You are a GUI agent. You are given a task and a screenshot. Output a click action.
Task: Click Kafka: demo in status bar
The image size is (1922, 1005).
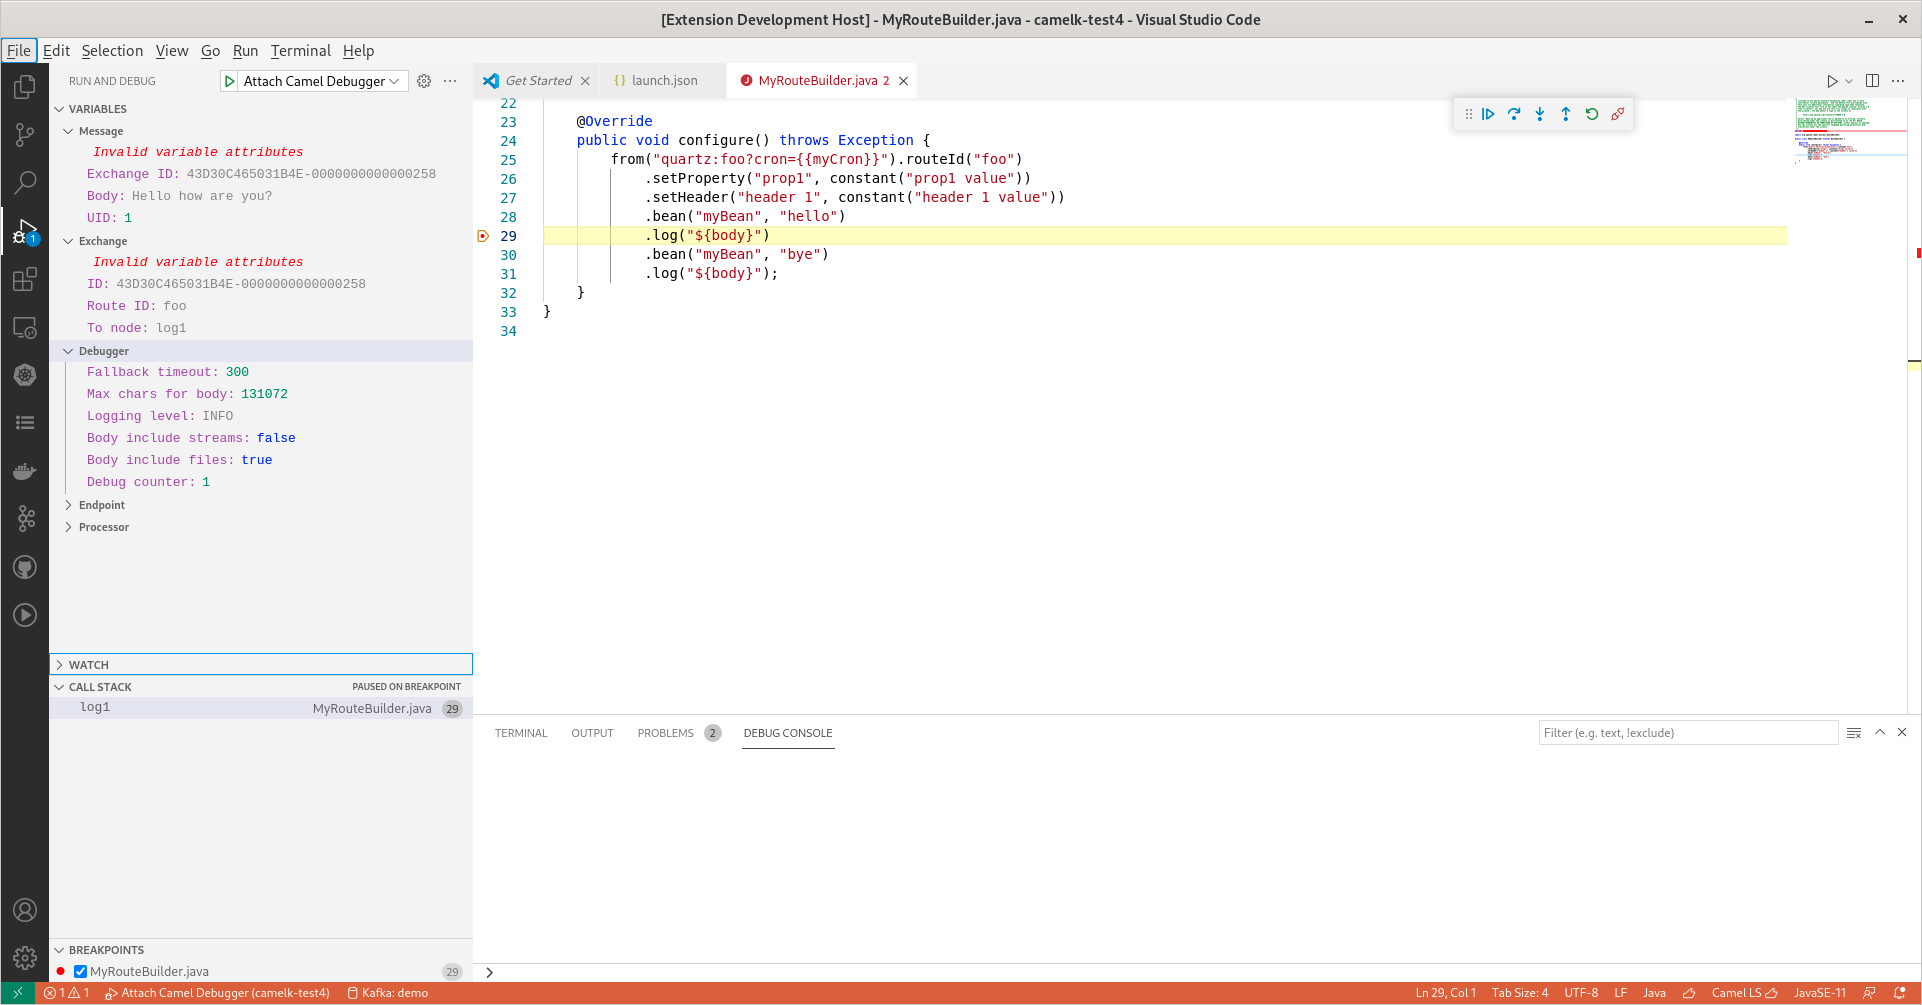387,993
